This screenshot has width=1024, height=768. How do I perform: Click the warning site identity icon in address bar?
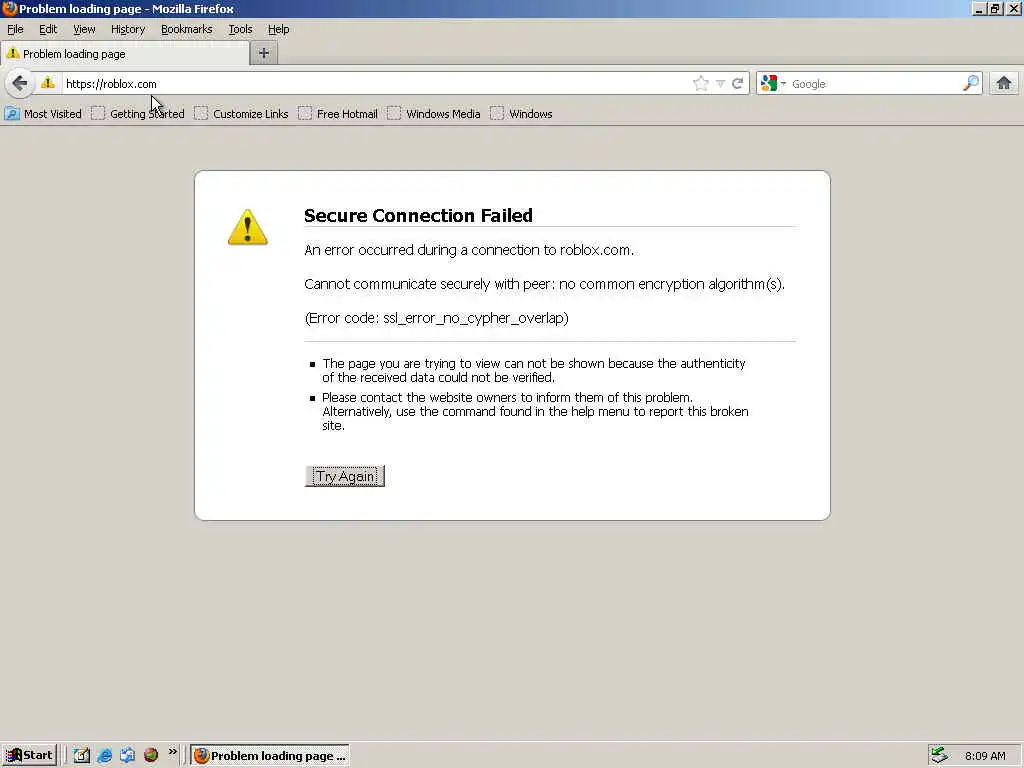48,84
